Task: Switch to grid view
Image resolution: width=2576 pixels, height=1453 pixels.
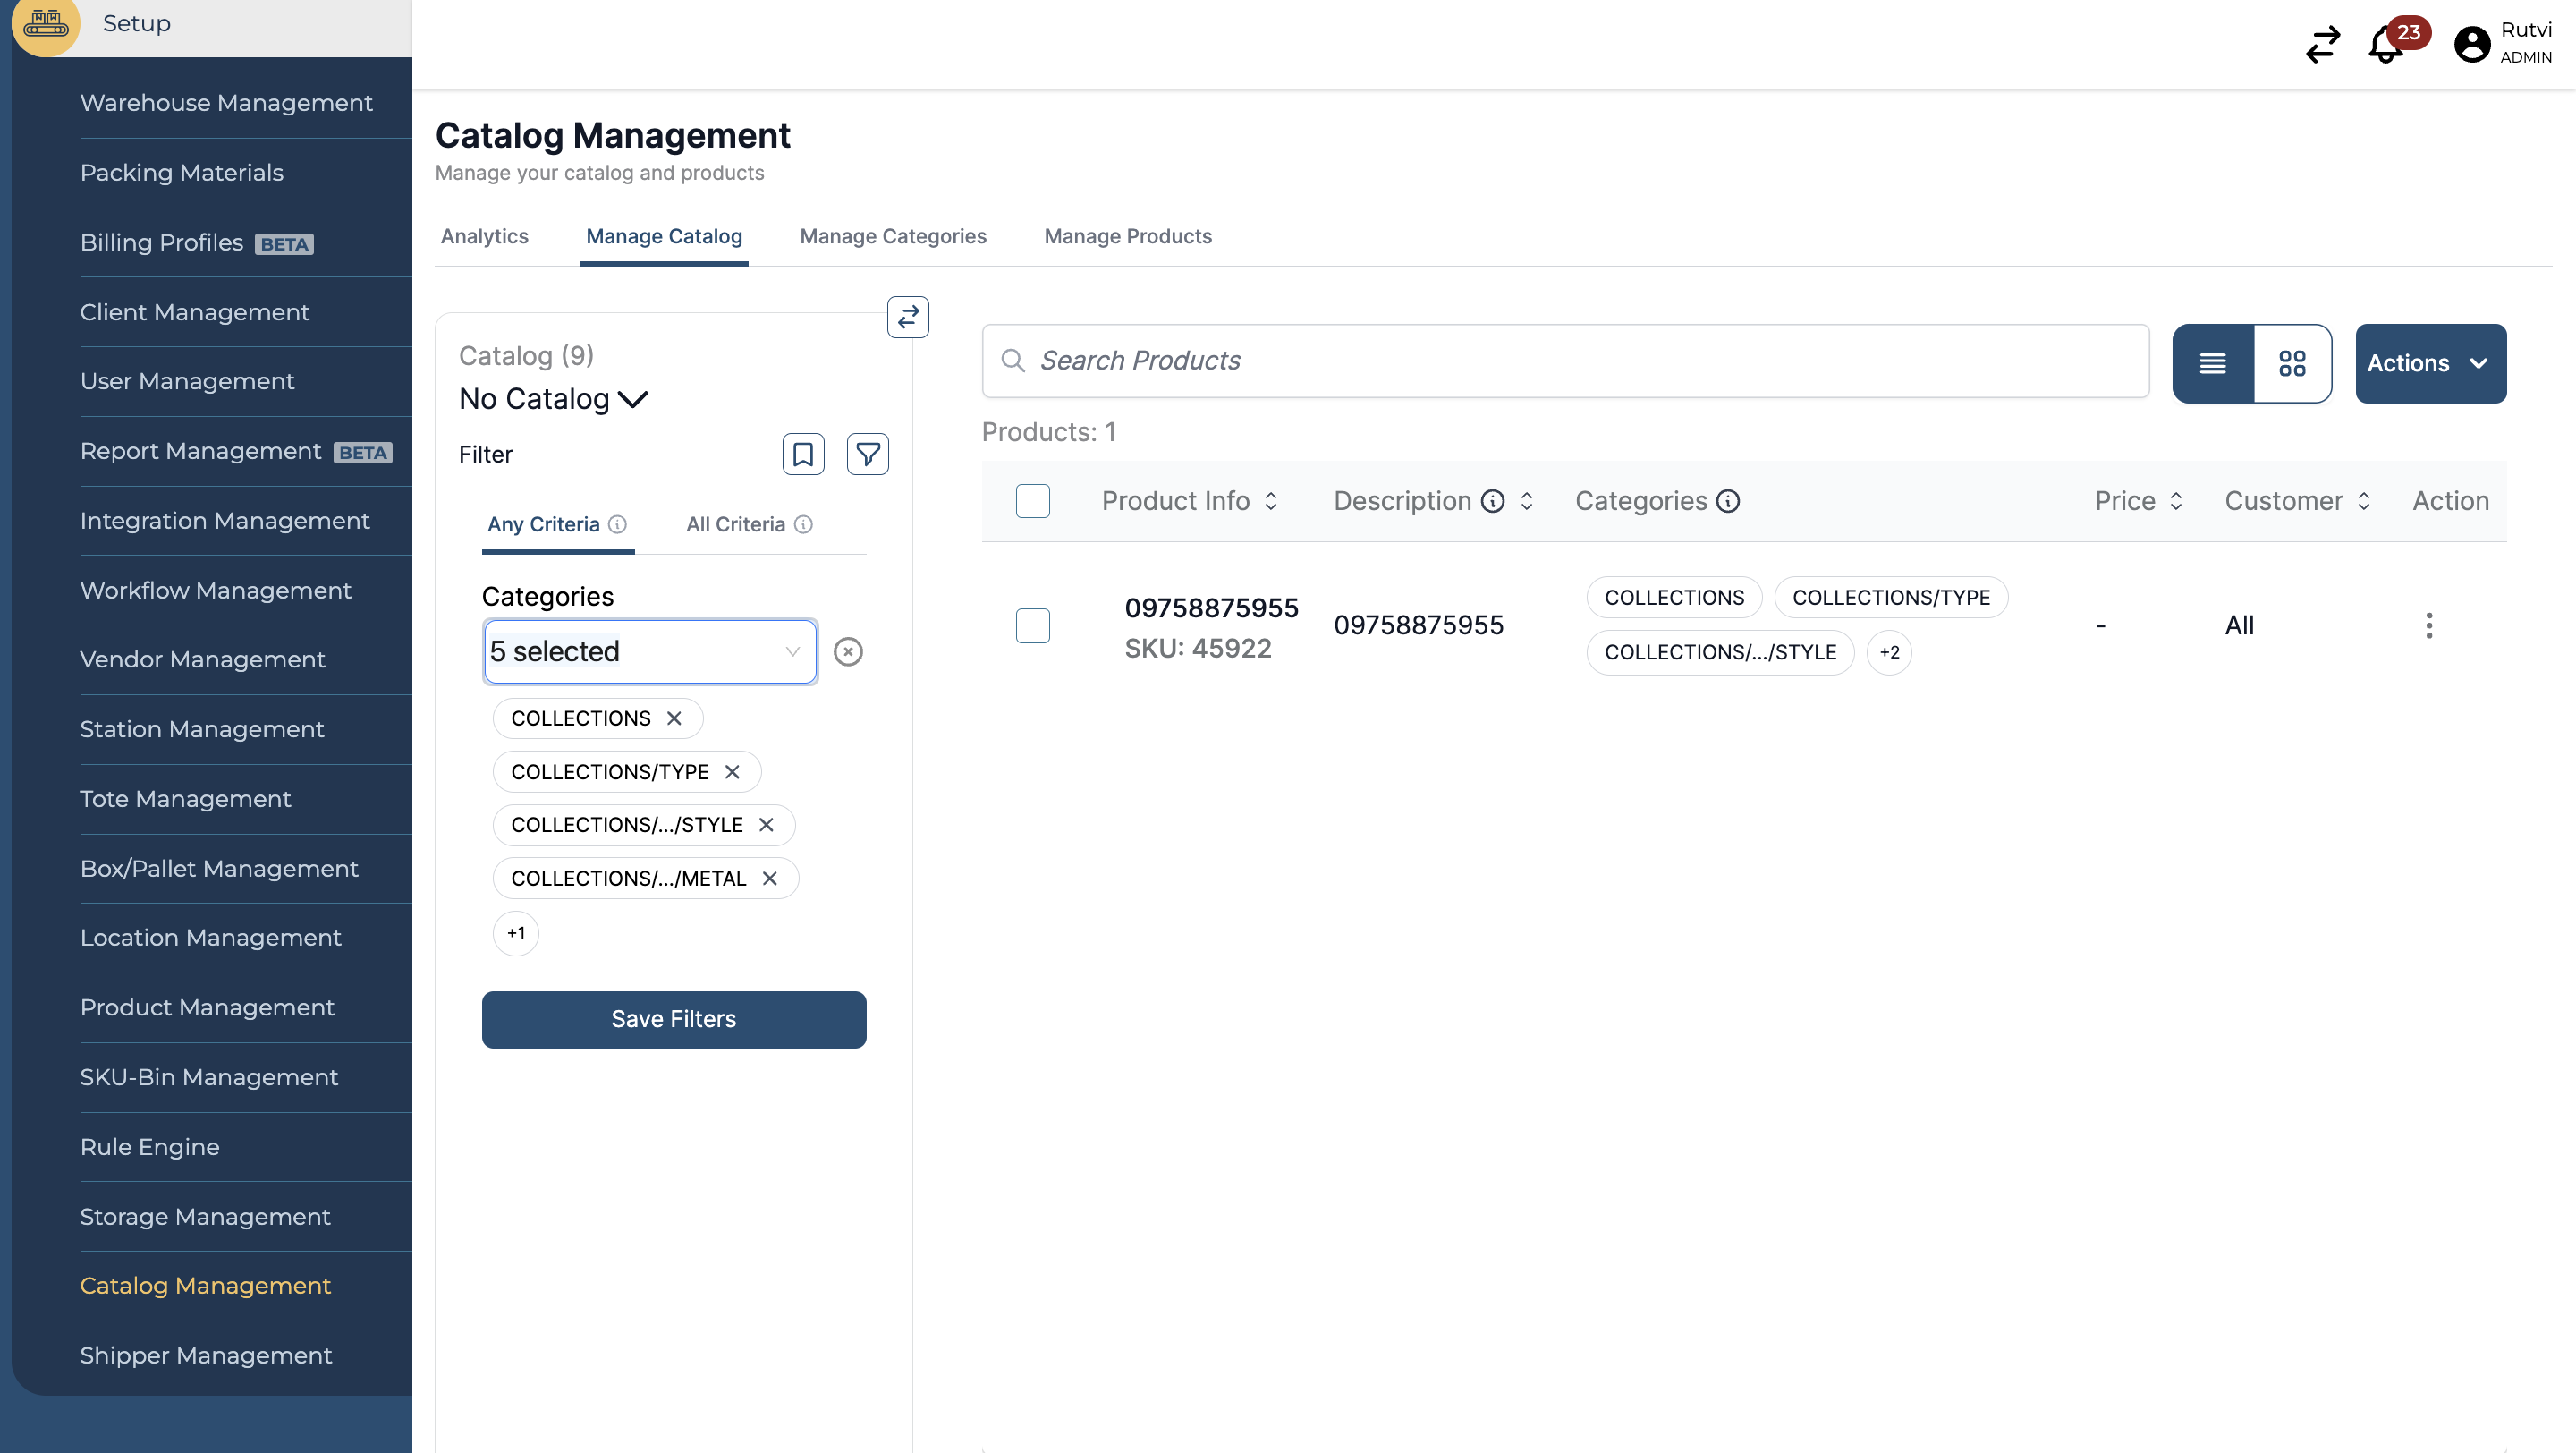Action: 2292,363
